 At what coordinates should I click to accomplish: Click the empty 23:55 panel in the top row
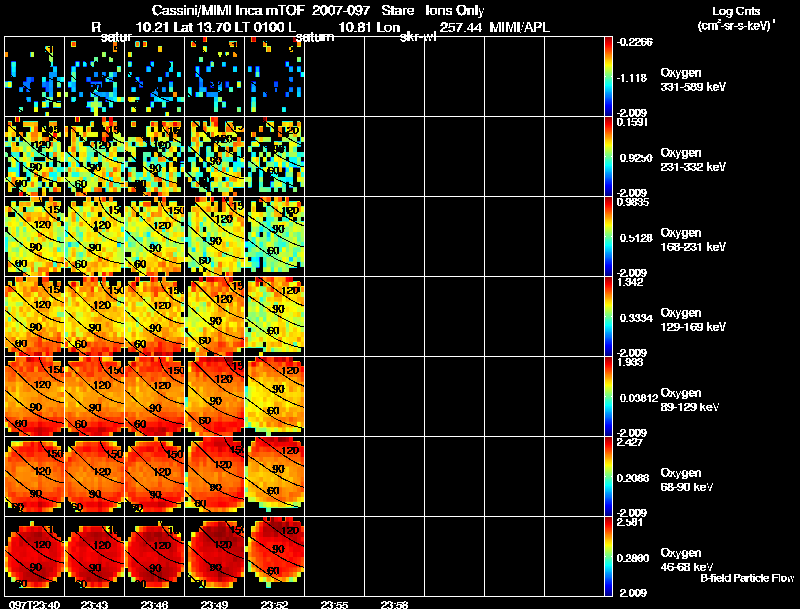[334, 77]
